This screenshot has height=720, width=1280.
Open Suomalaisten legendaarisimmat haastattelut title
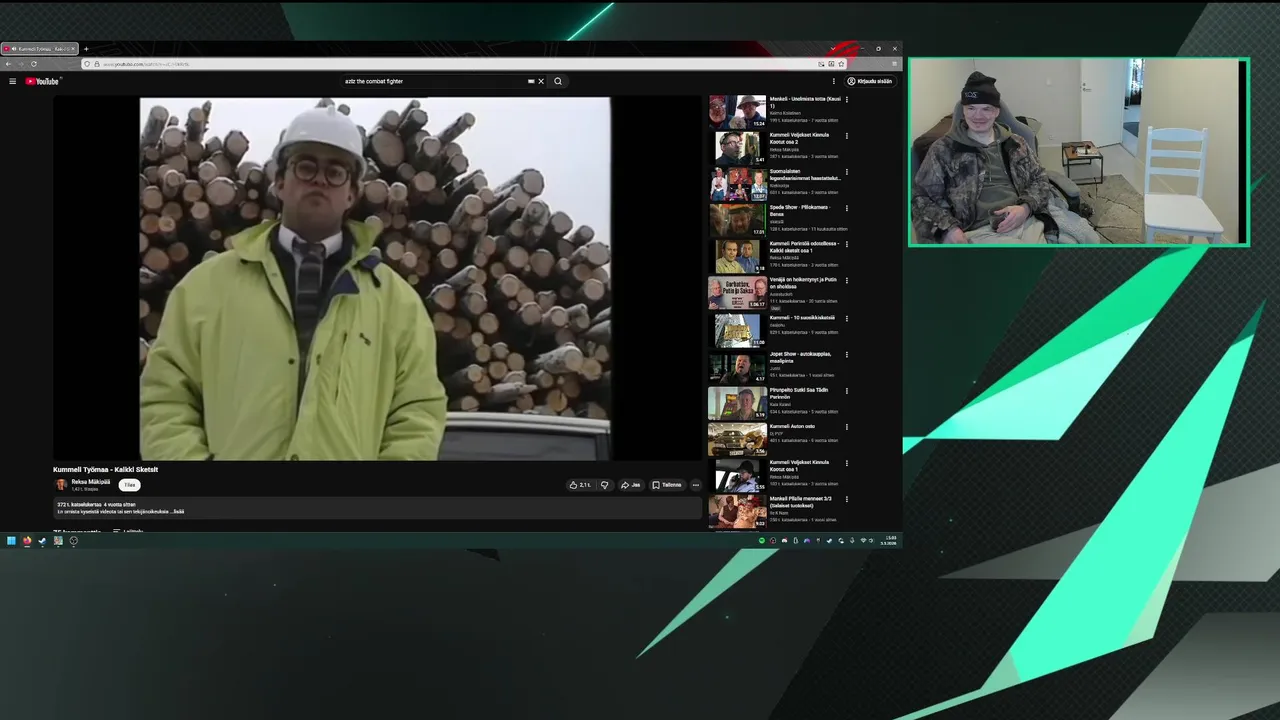[x=805, y=174]
